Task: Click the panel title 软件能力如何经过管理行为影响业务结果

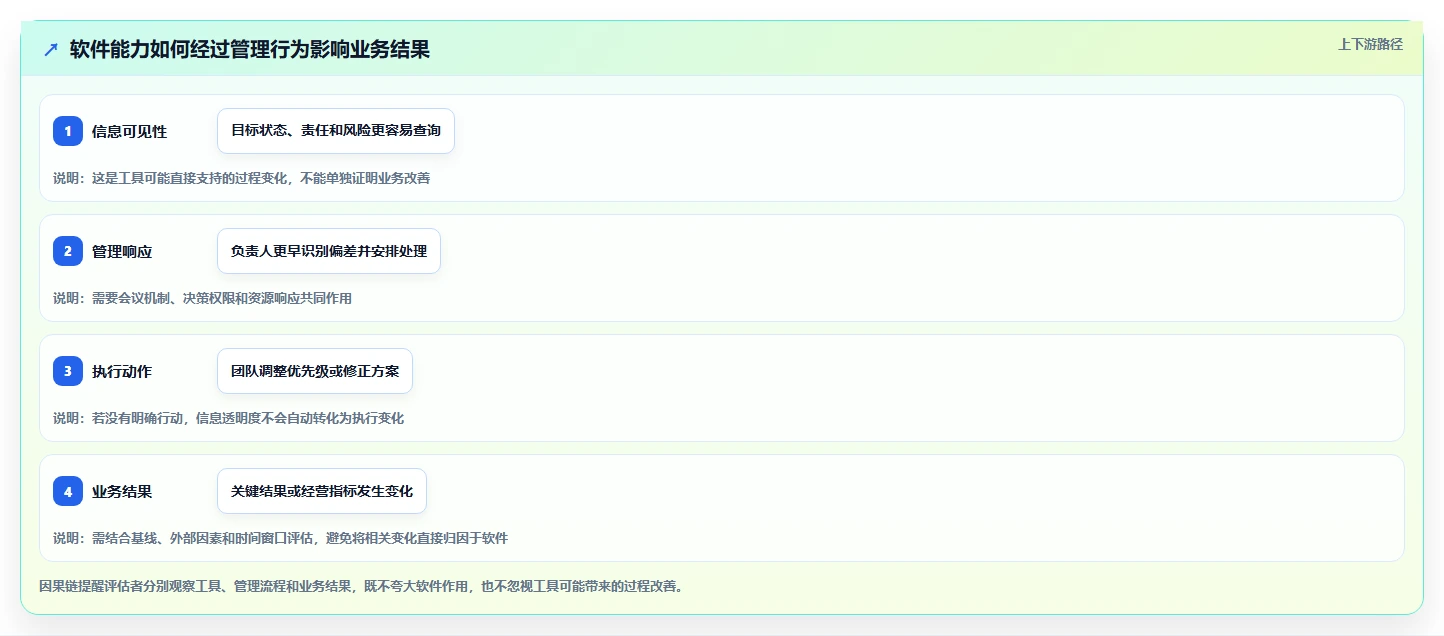Action: tap(250, 49)
